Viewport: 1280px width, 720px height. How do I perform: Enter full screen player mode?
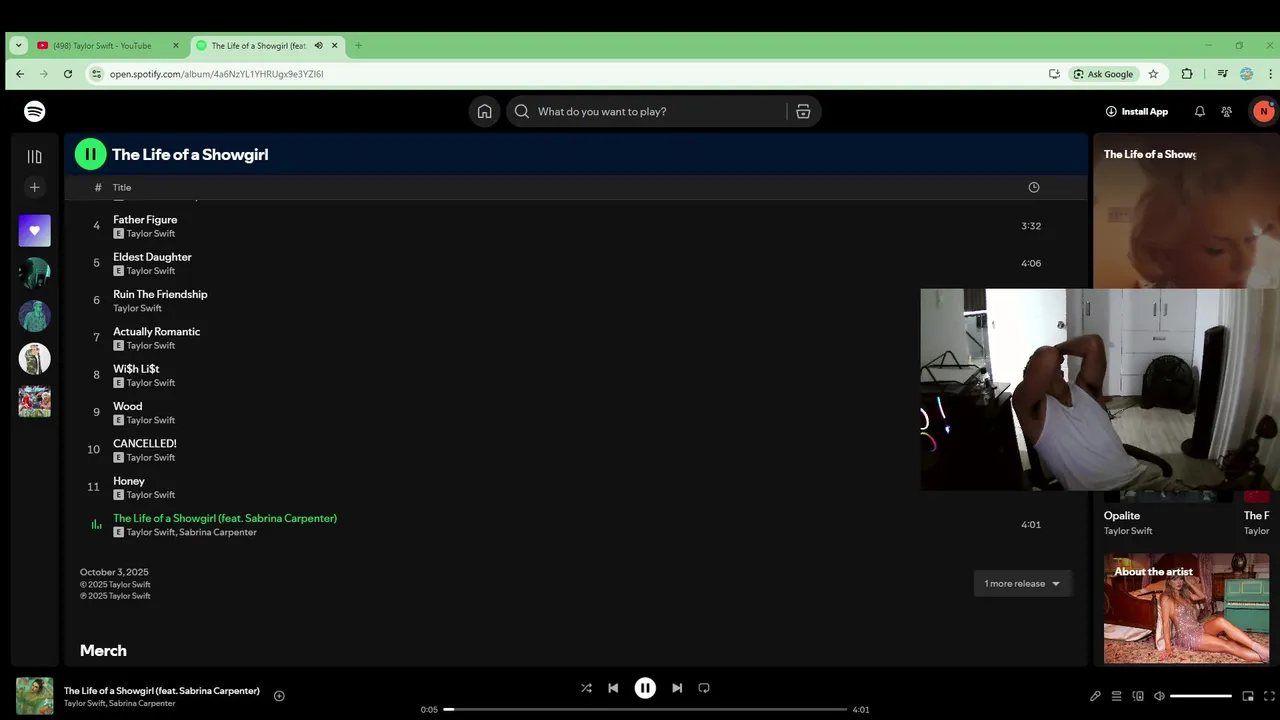(x=1270, y=696)
